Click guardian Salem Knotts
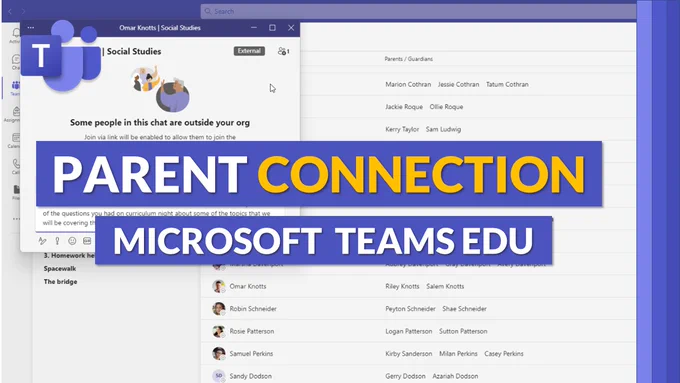Screen dimensions: 680x383 pos(445,286)
